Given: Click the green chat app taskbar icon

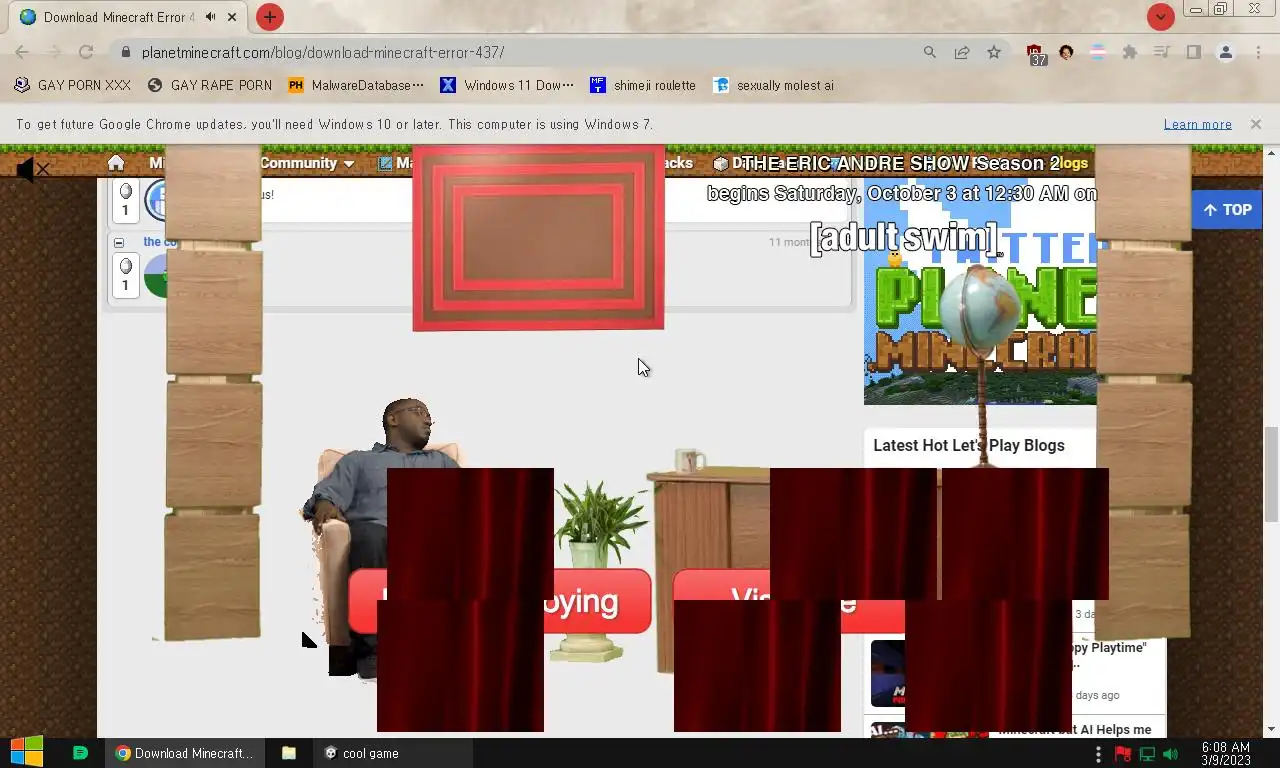Looking at the screenshot, I should [x=81, y=753].
